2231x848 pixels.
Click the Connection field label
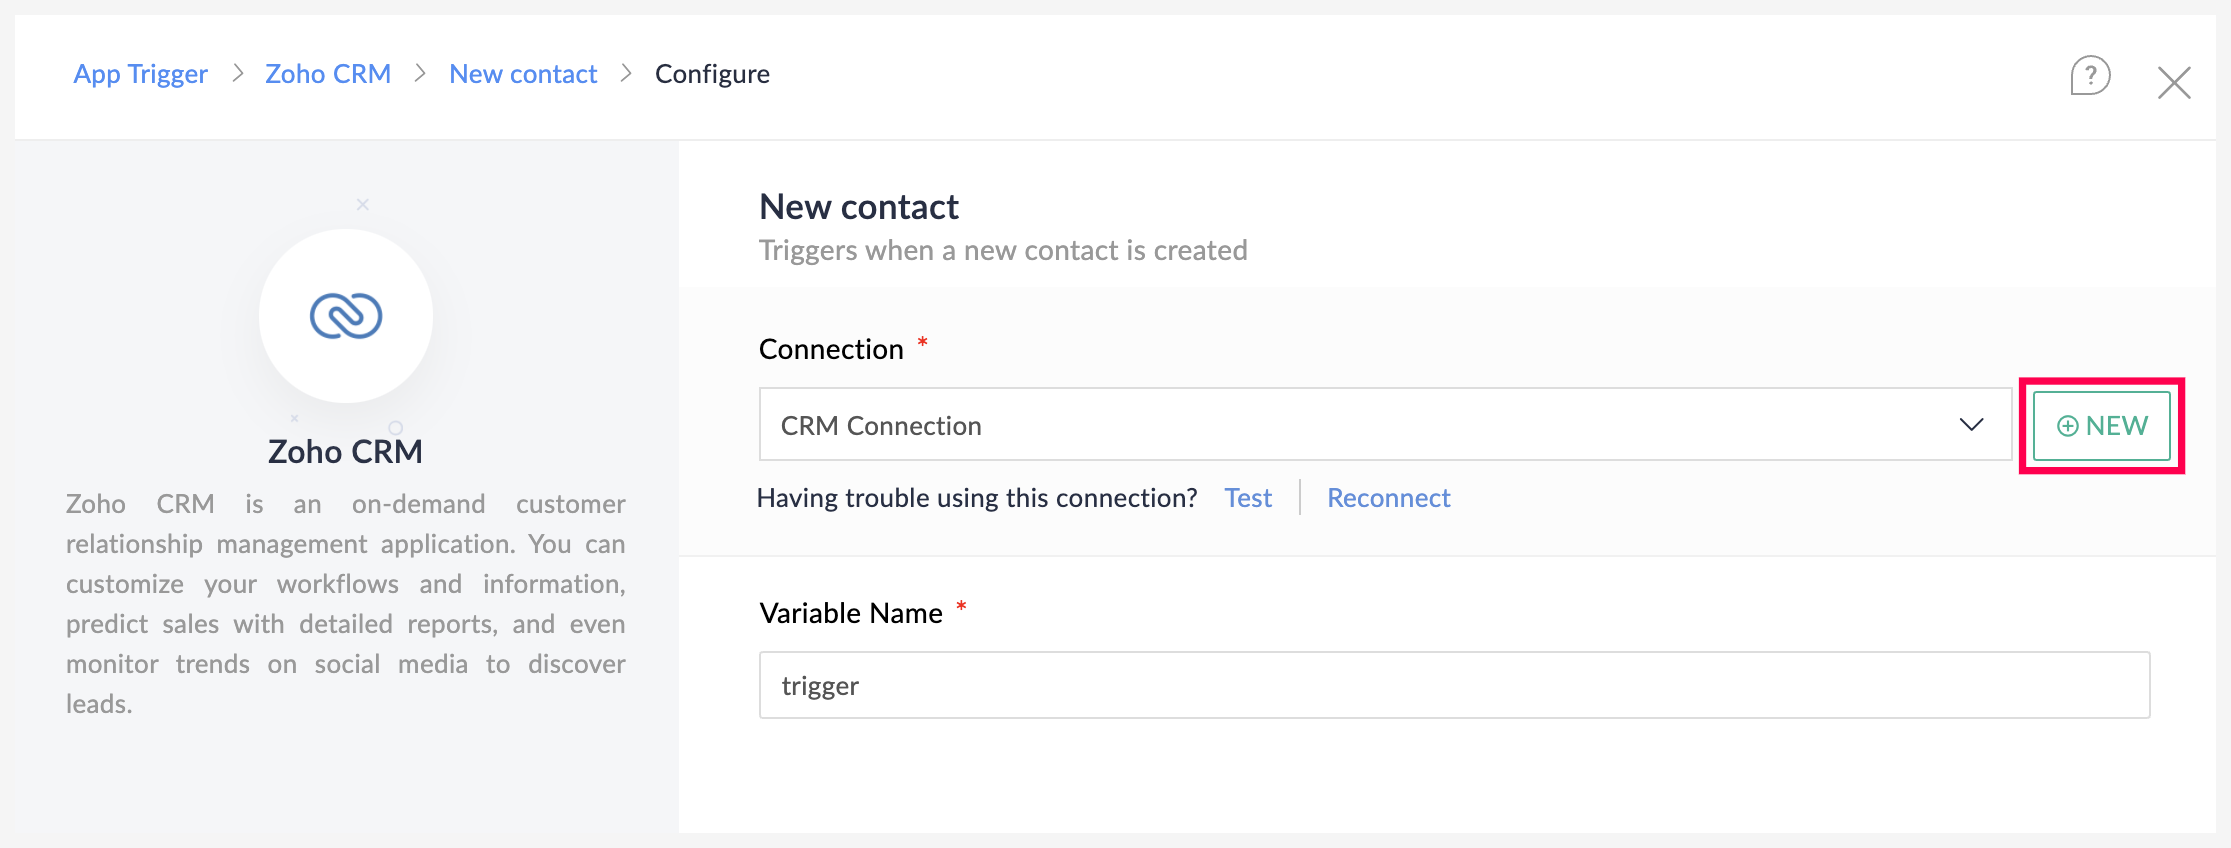[831, 349]
